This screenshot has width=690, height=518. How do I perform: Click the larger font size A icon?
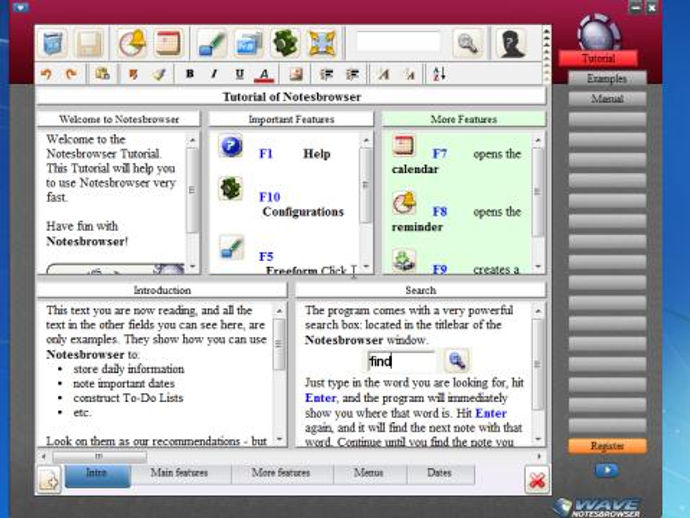[x=383, y=74]
